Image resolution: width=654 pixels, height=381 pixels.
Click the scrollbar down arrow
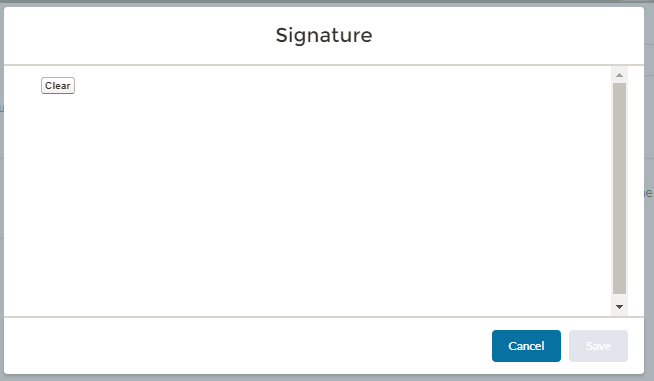click(x=619, y=307)
